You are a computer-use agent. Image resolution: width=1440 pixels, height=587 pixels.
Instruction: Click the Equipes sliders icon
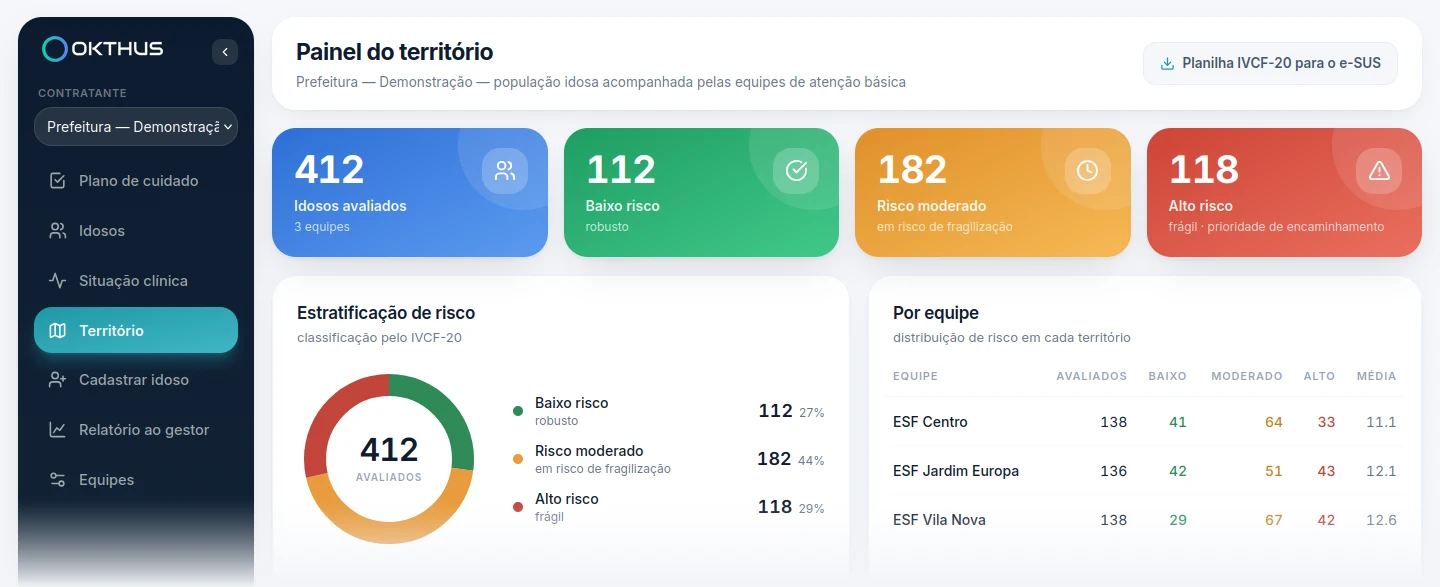click(x=58, y=480)
